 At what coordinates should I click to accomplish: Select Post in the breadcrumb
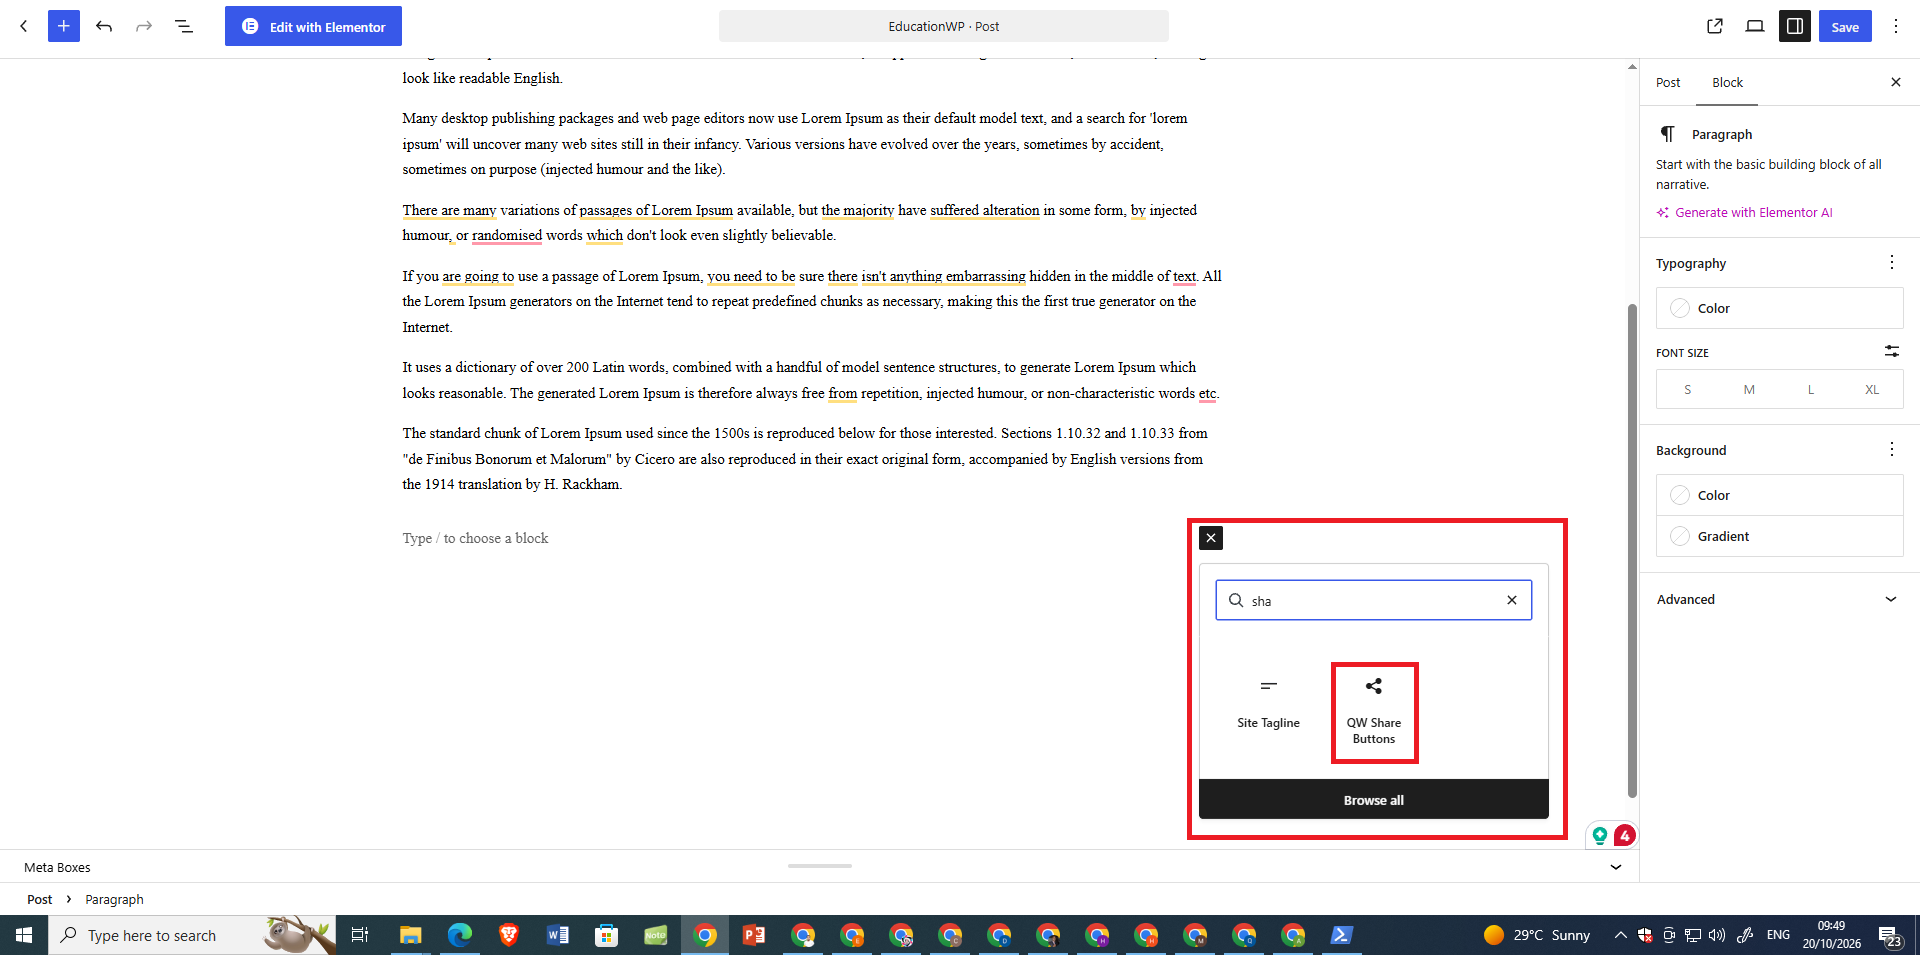tap(39, 899)
